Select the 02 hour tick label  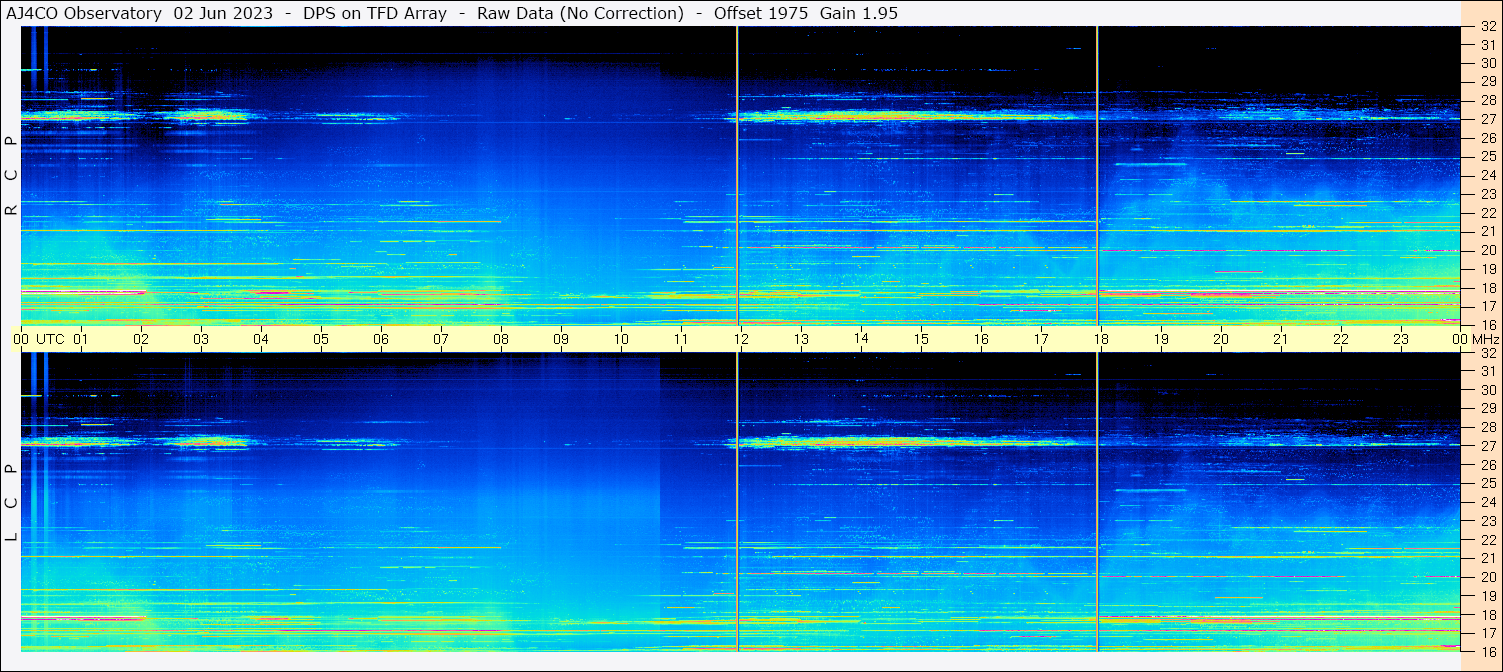tap(141, 339)
